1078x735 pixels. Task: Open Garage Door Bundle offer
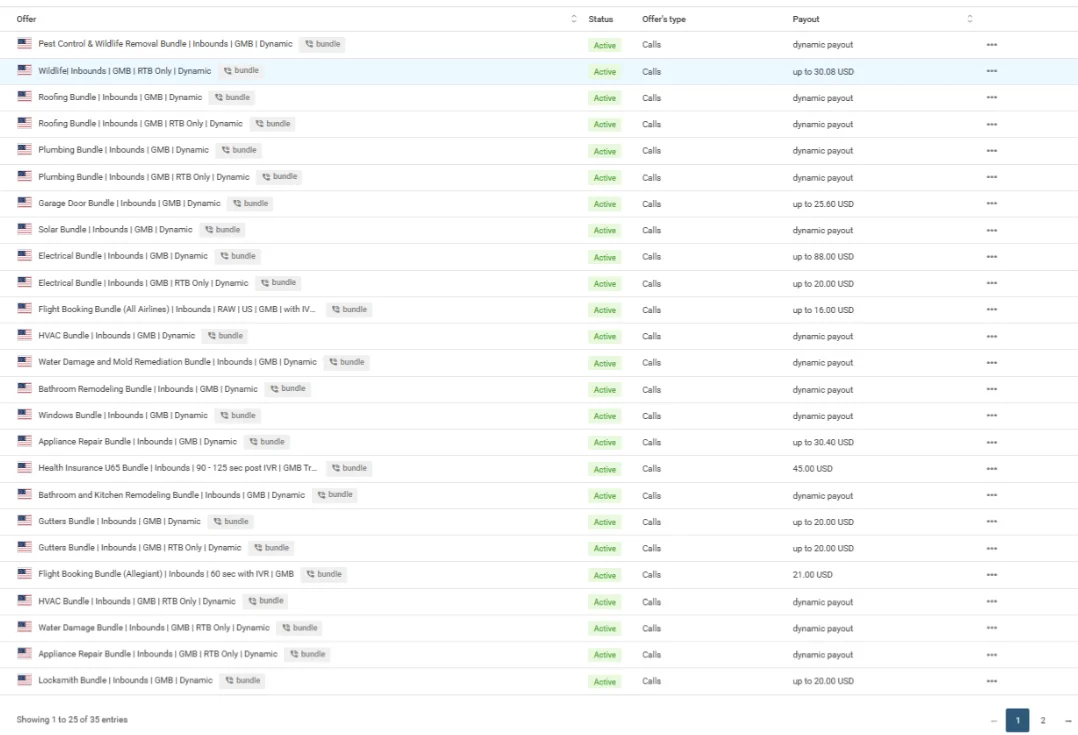pos(129,204)
